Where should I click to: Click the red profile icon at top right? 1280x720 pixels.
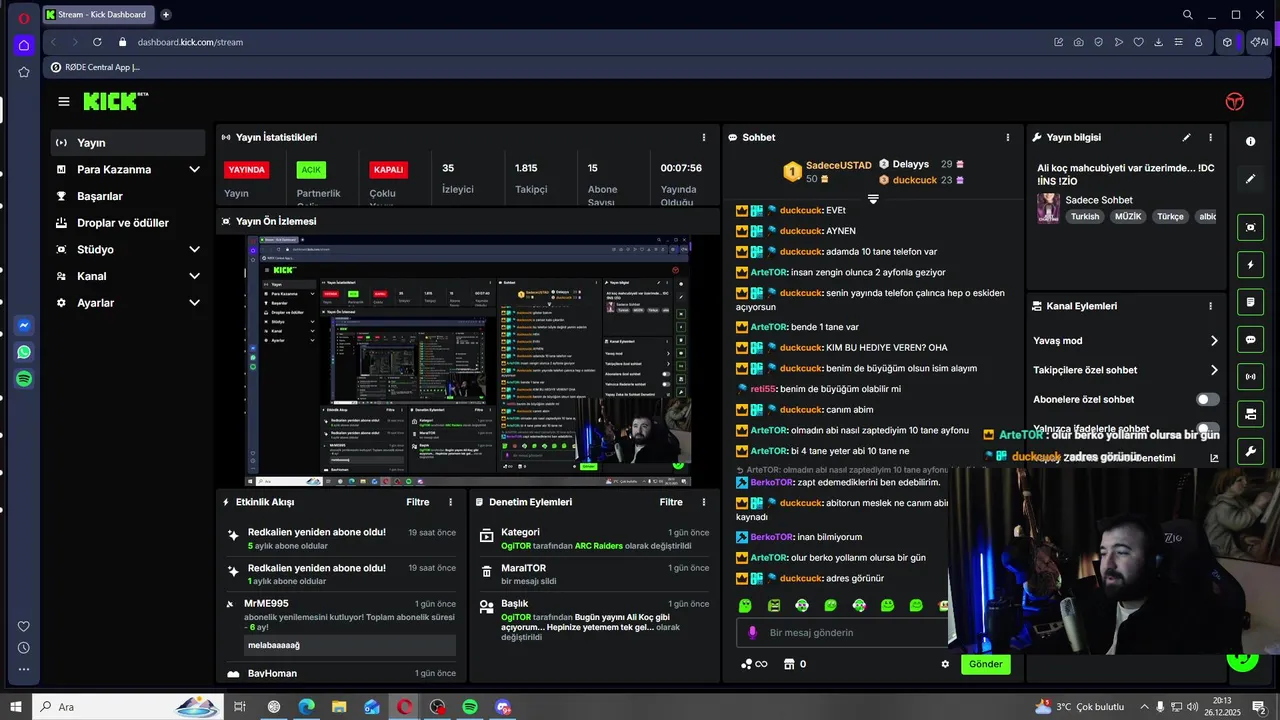coord(1235,101)
